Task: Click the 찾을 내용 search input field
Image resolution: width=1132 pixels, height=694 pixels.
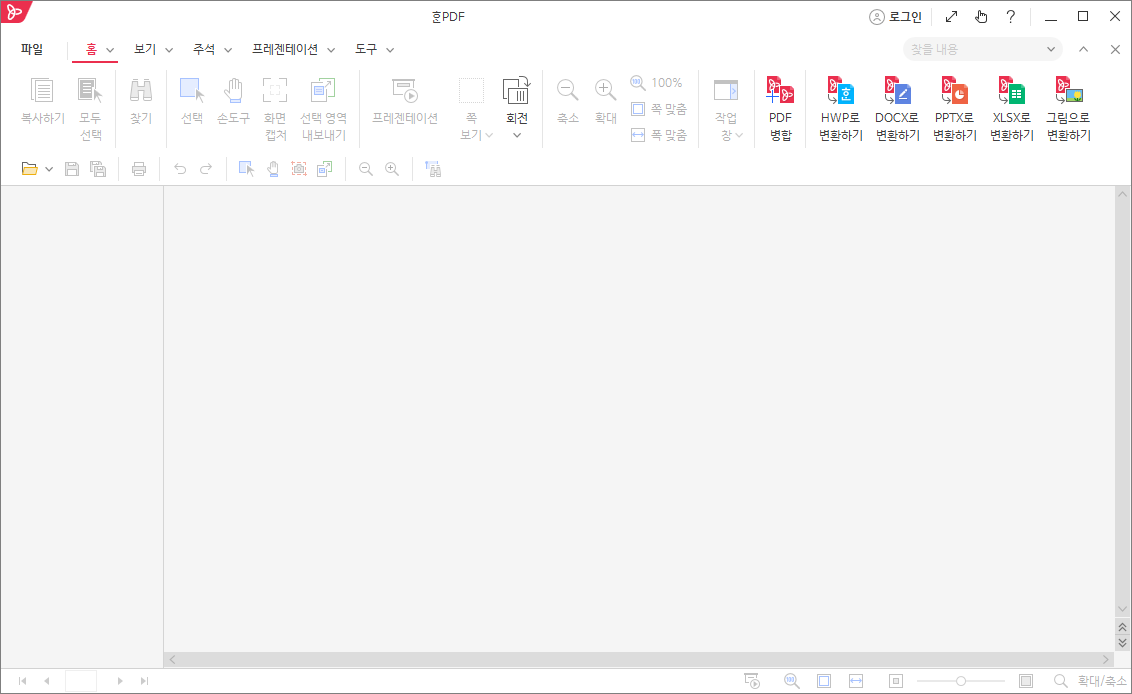Action: click(x=983, y=49)
